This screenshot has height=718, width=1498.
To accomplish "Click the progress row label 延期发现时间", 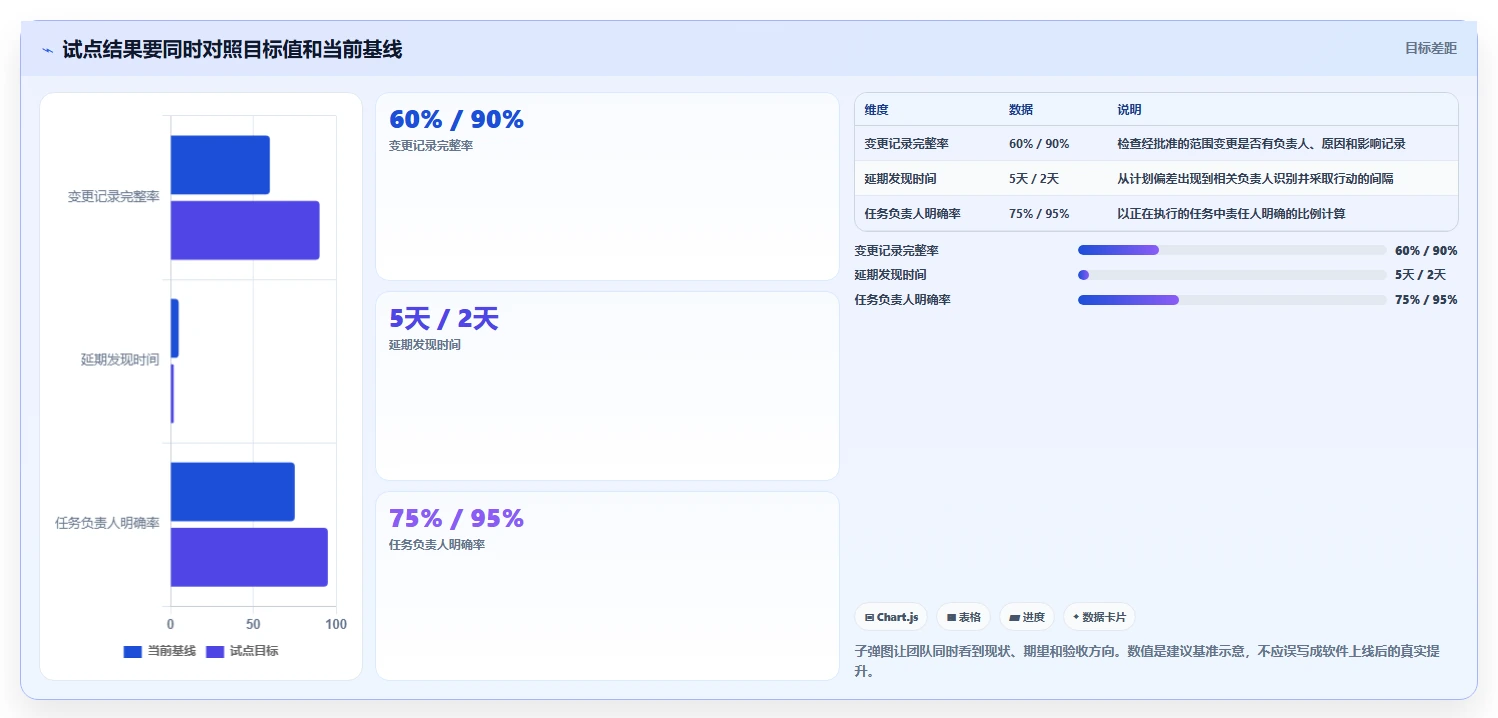I will click(891, 275).
